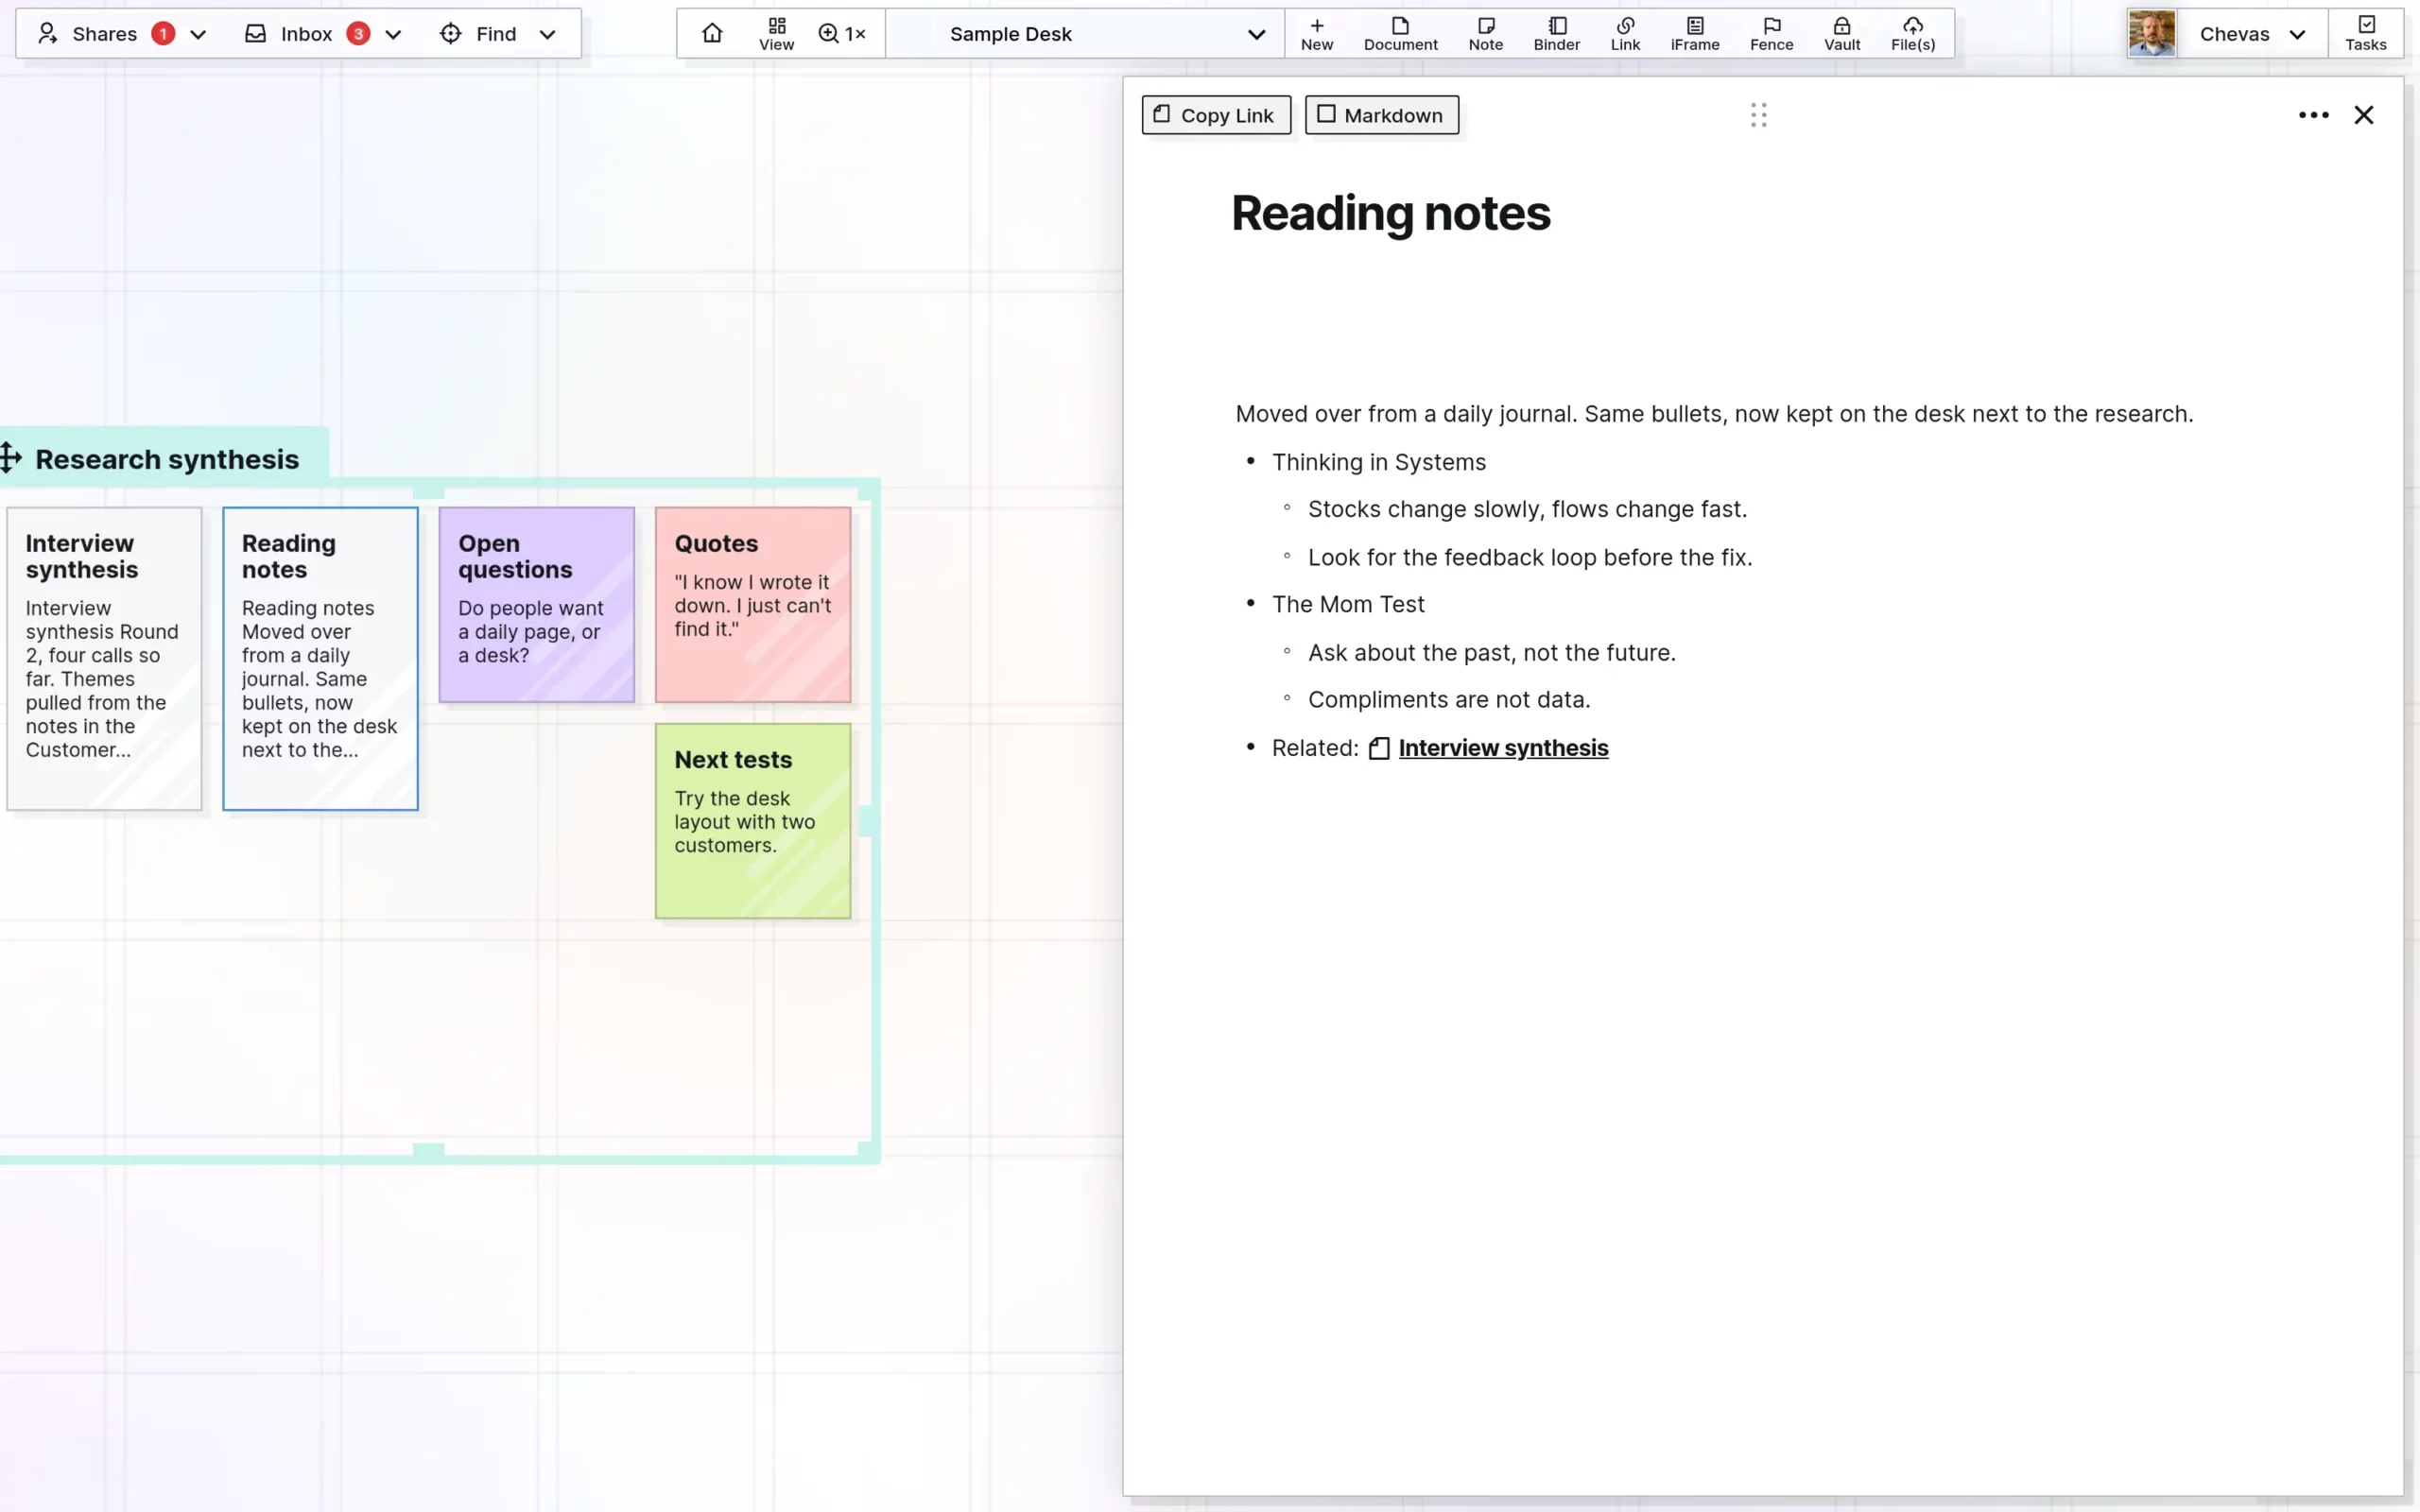The height and width of the screenshot is (1512, 2420).
Task: Click 'Ask about the past, not the future.'
Action: point(1491,652)
